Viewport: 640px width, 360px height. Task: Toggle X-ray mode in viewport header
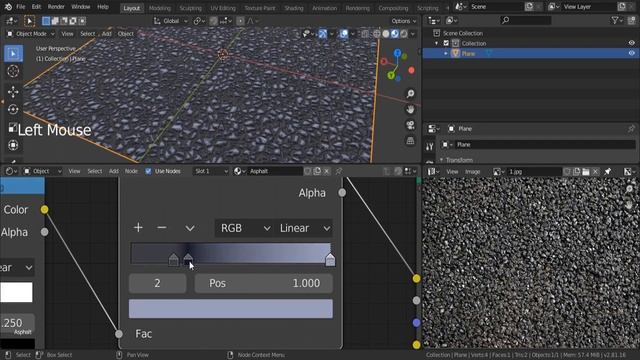click(x=365, y=34)
